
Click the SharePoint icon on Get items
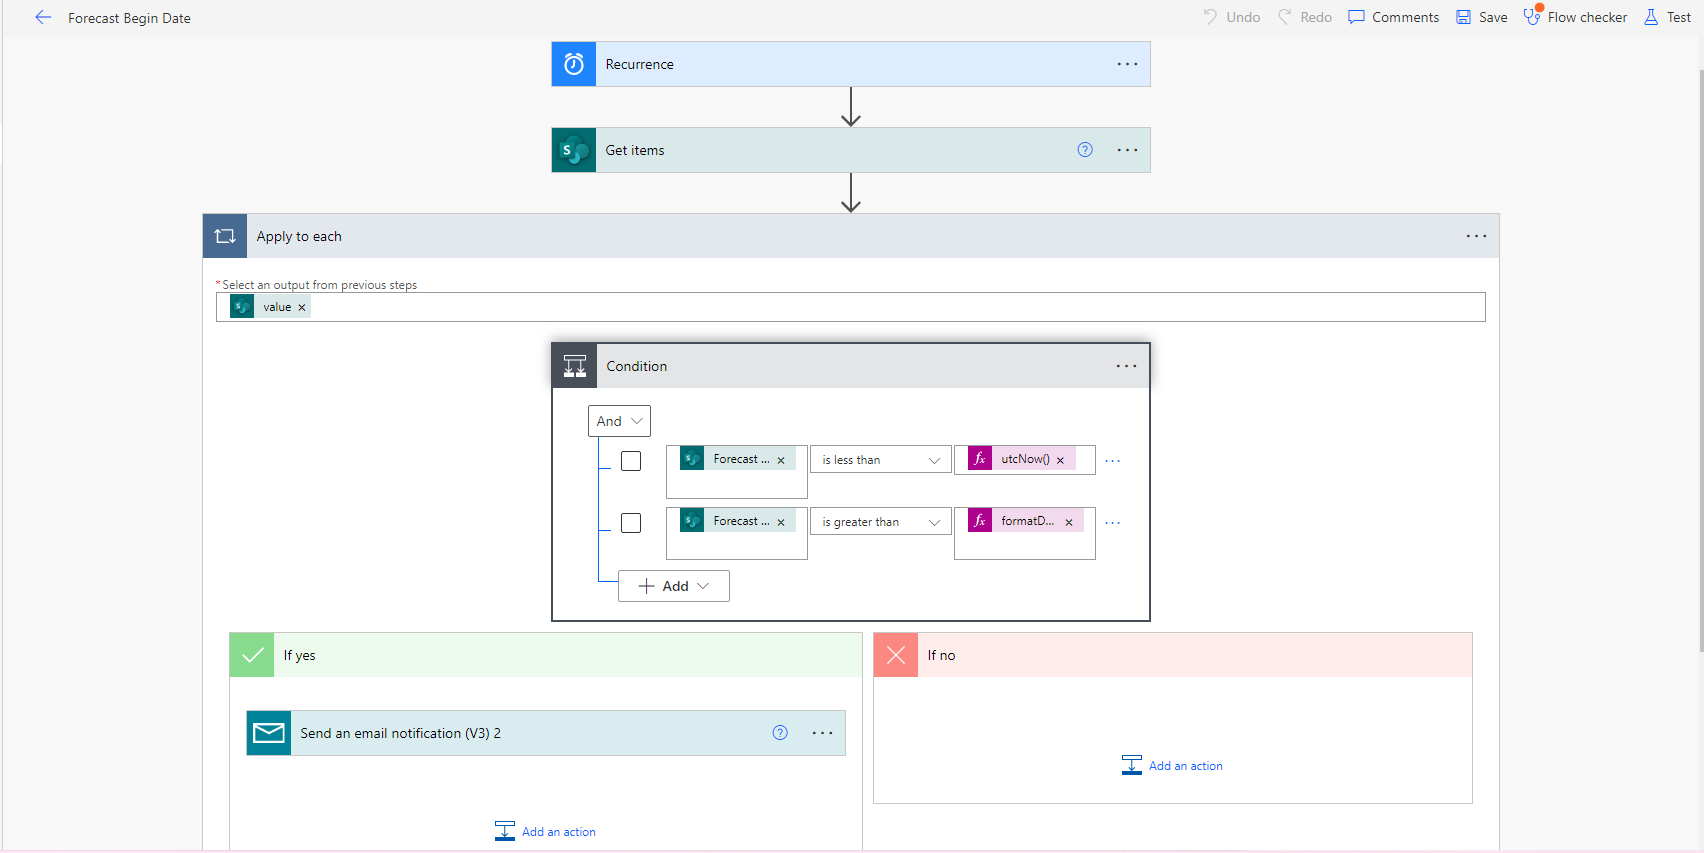pos(574,150)
